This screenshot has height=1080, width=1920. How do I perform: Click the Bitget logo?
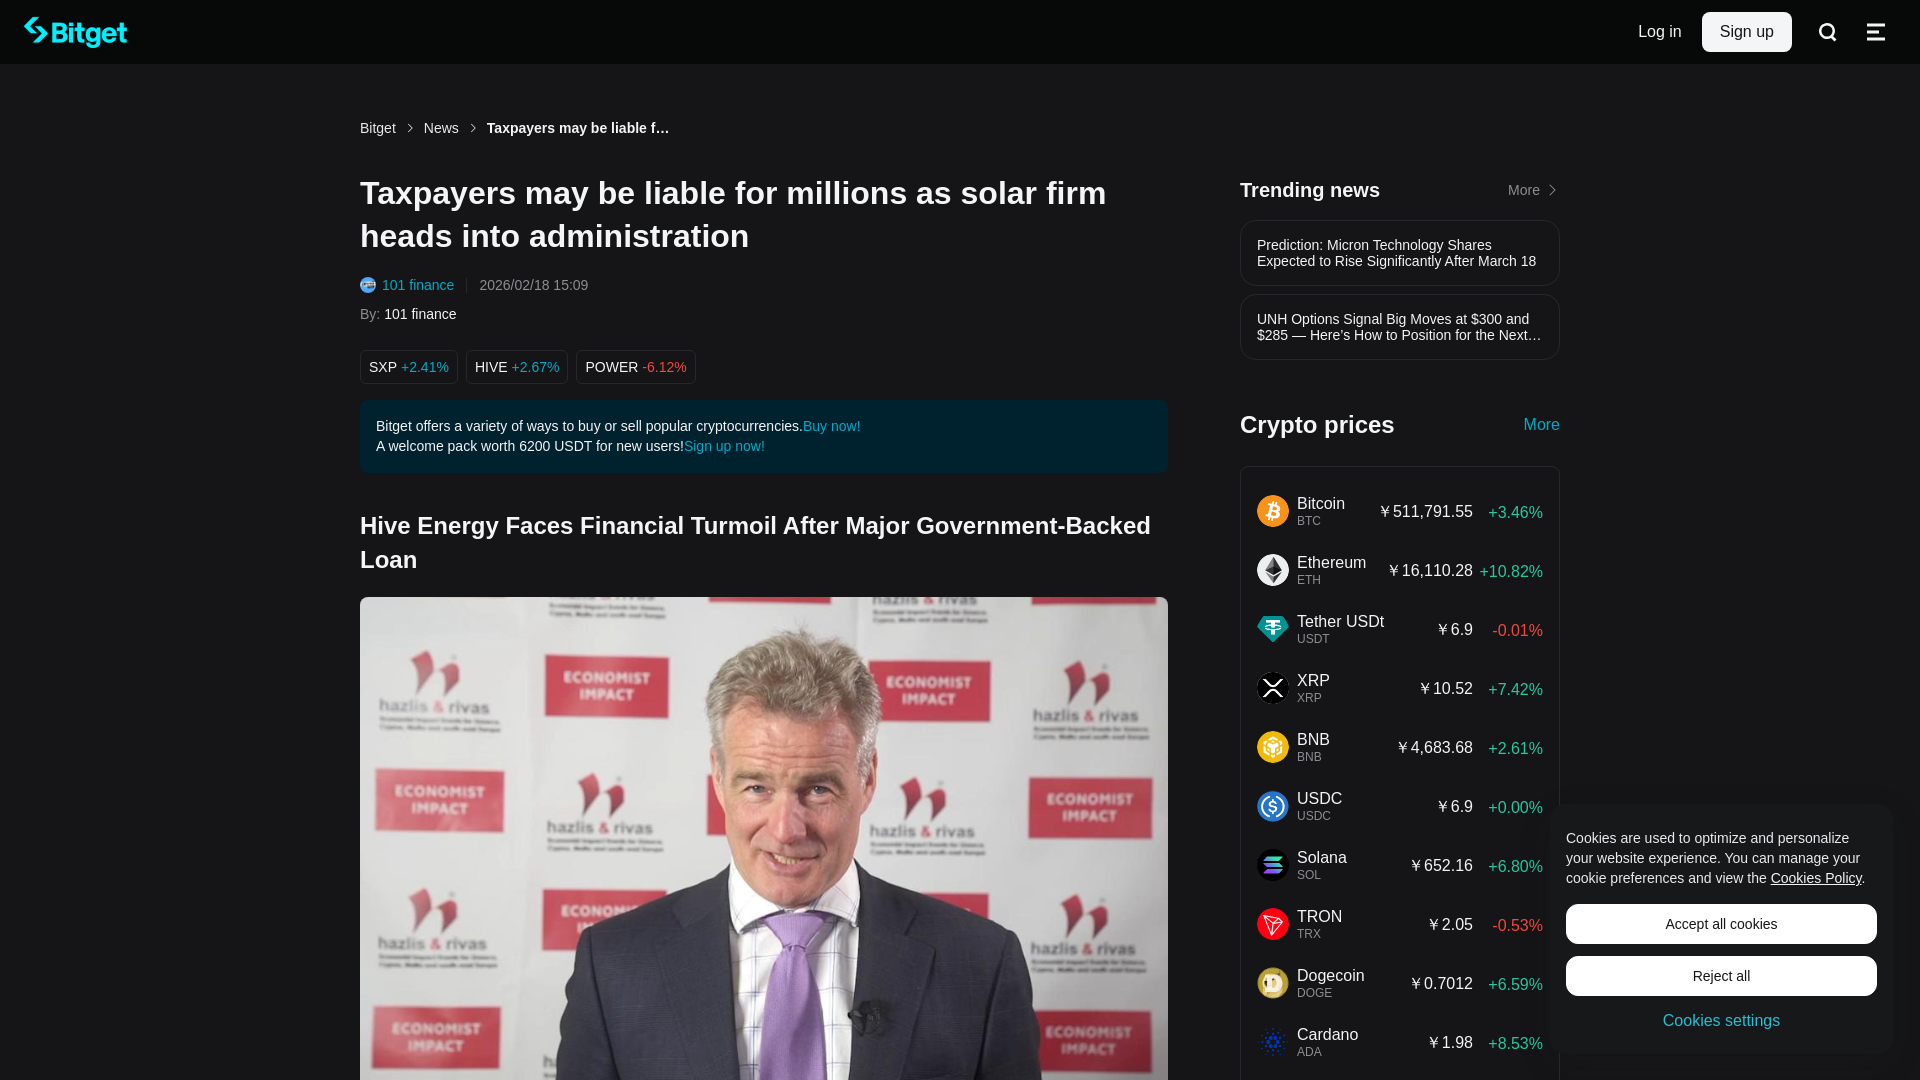pos(75,32)
